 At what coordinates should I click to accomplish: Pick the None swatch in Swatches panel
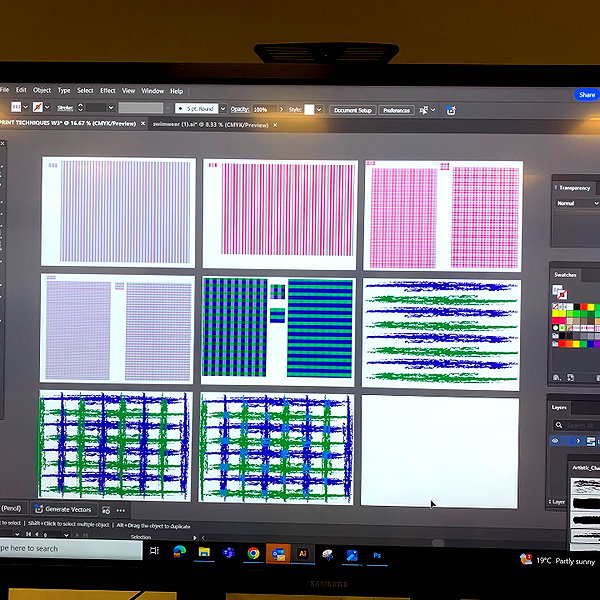(556, 307)
